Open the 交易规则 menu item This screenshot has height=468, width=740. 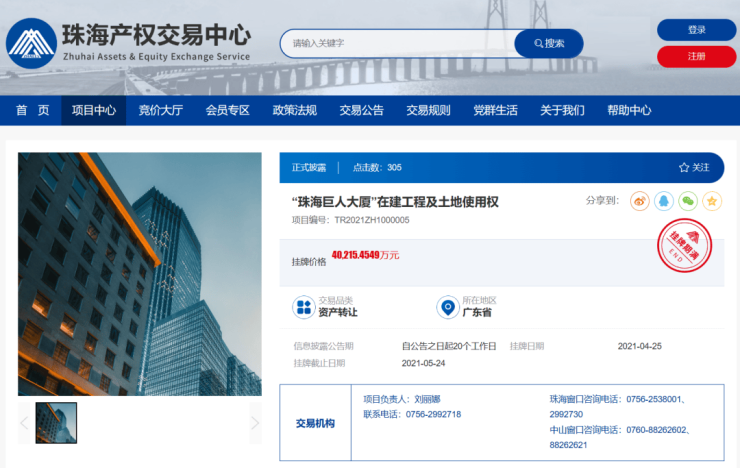point(429,110)
